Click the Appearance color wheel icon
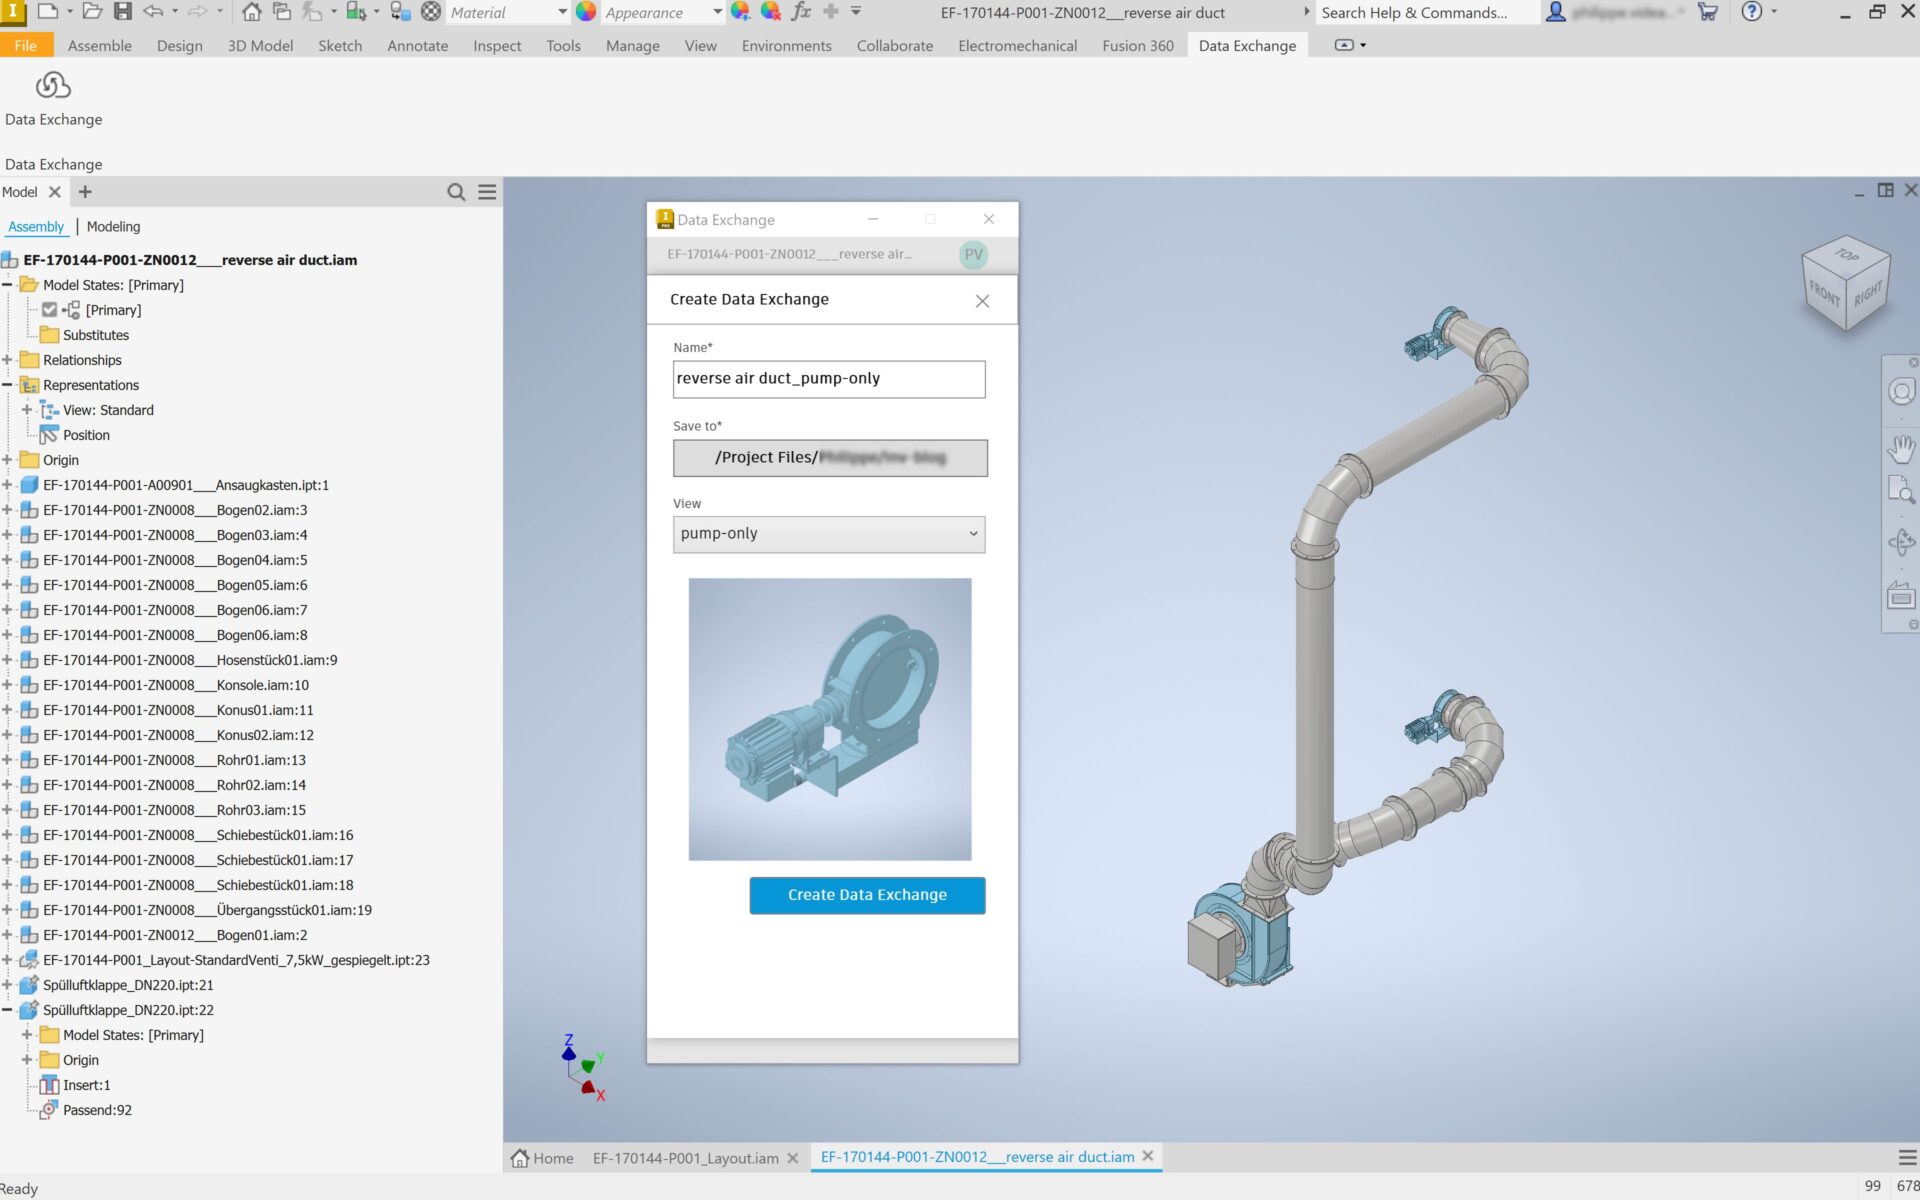Viewport: 1920px width, 1200px height. [x=587, y=12]
